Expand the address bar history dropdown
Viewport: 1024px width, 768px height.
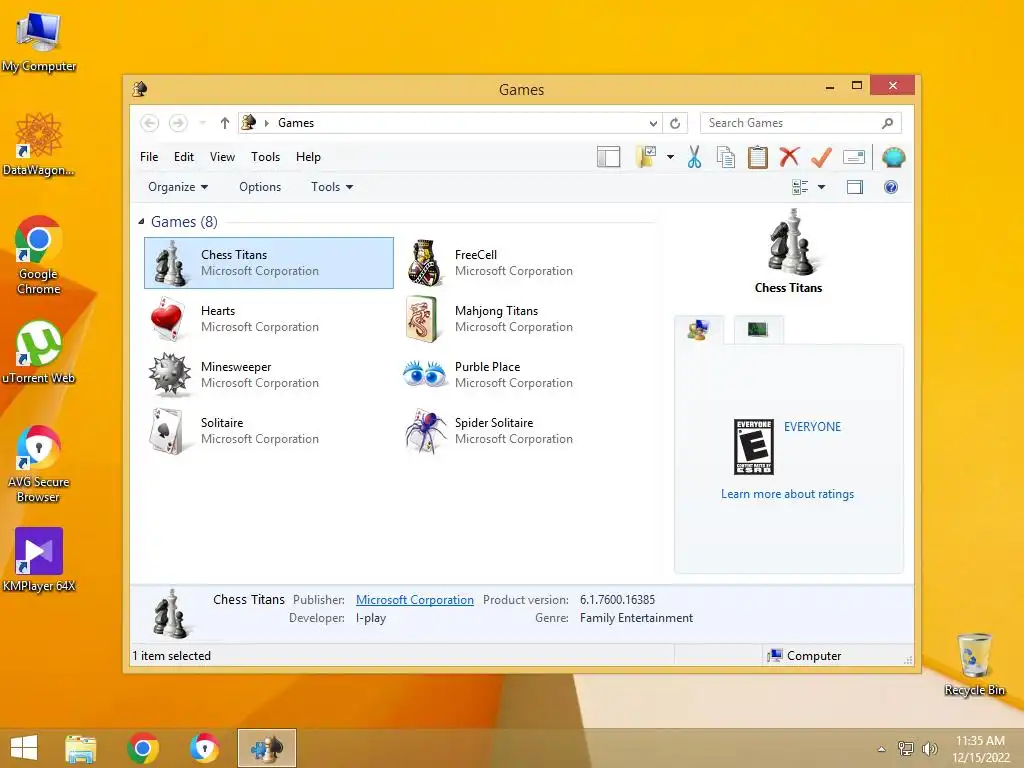pos(653,123)
